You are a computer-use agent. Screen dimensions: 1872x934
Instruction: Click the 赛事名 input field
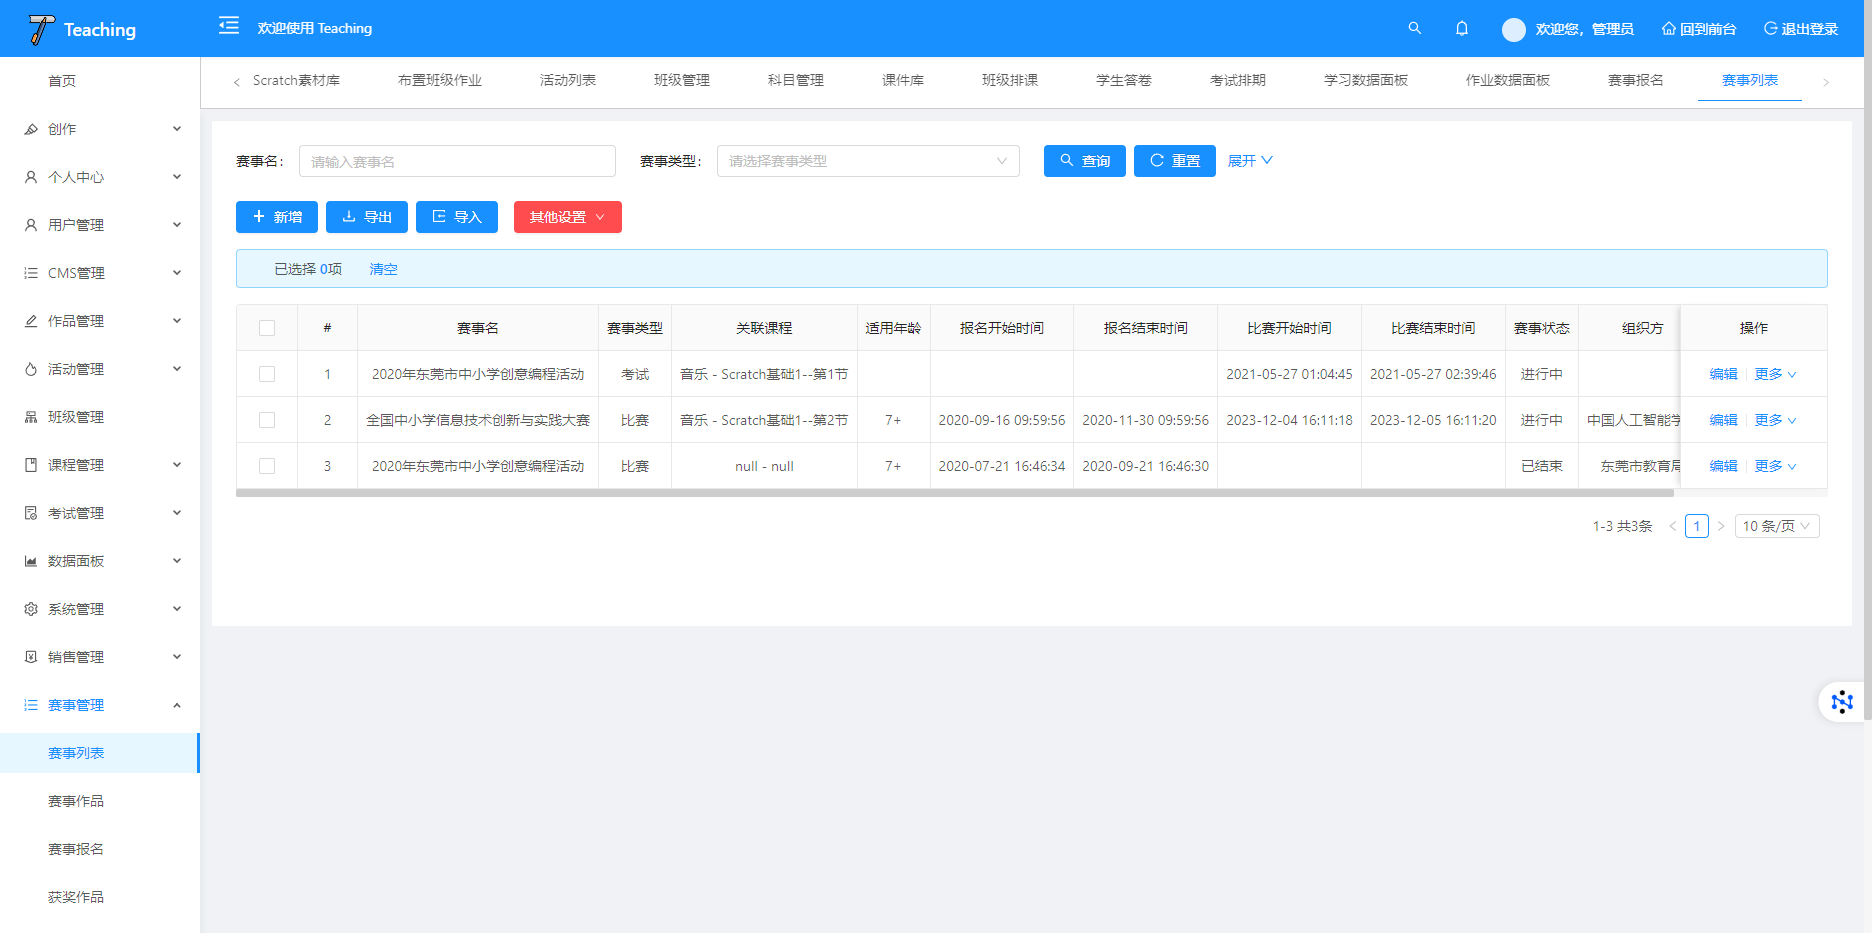[457, 161]
